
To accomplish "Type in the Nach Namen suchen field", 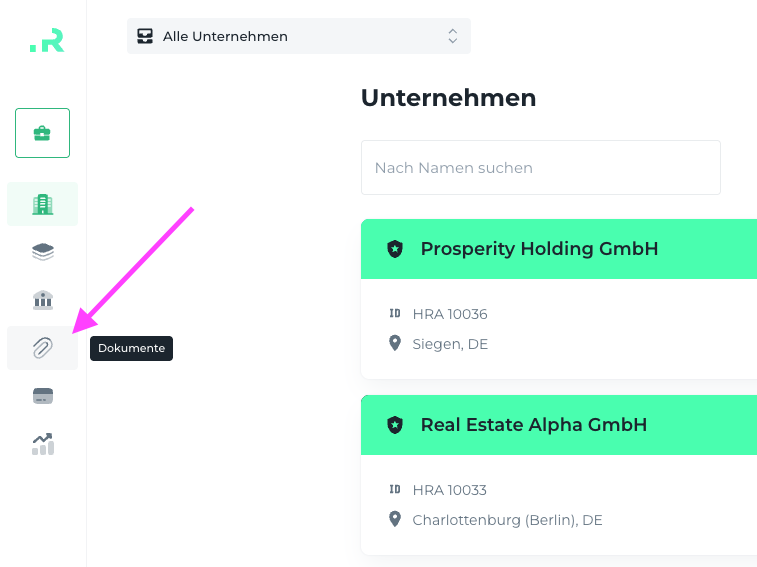I will [x=540, y=168].
